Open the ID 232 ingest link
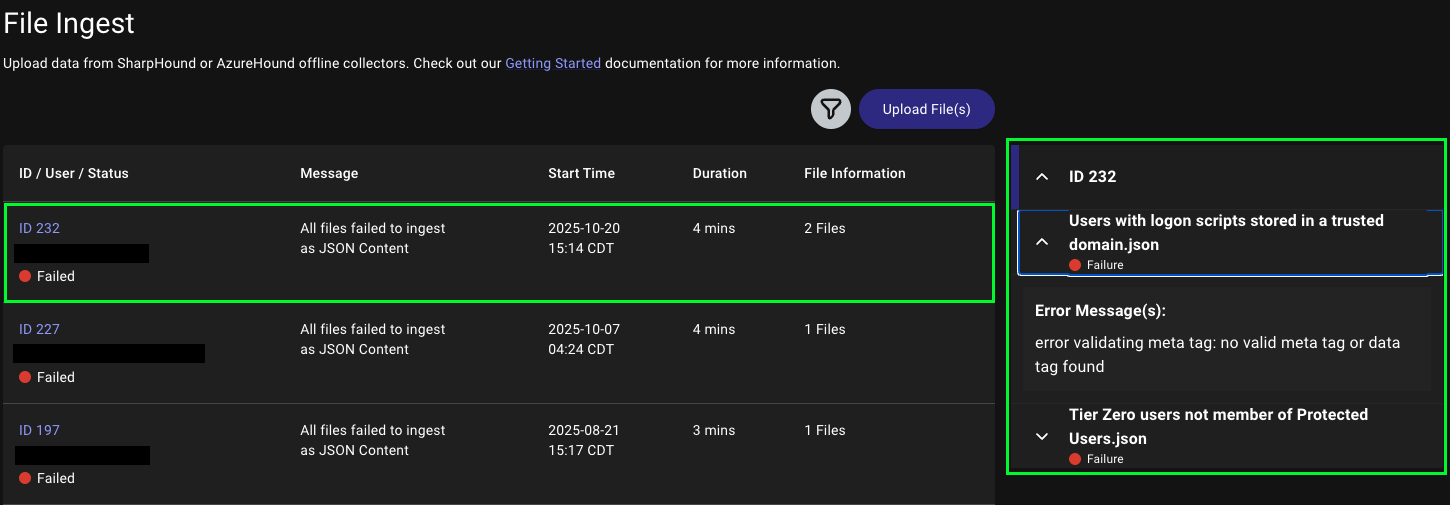This screenshot has width=1450, height=505. coord(40,228)
